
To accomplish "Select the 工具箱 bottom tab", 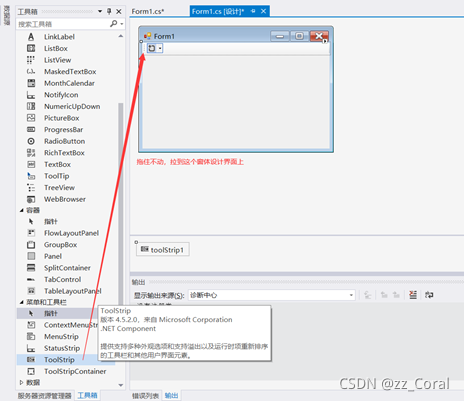I will pos(87,395).
